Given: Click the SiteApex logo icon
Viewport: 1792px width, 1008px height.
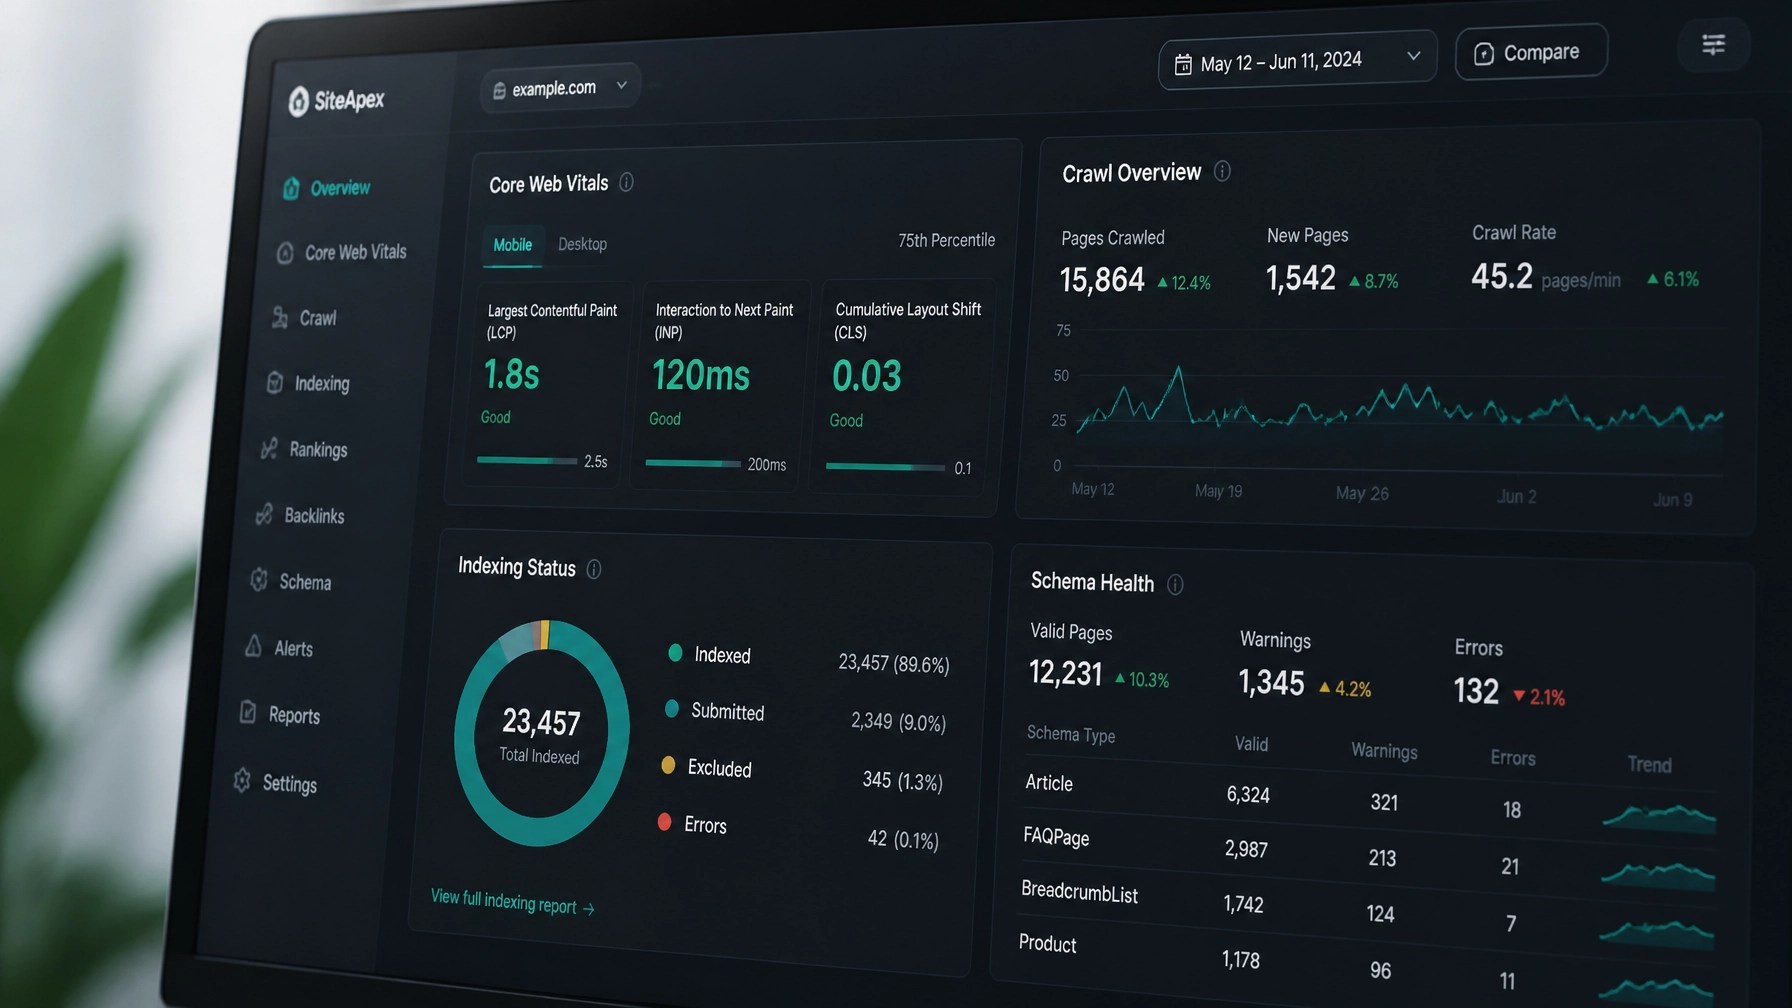Looking at the screenshot, I should (298, 101).
